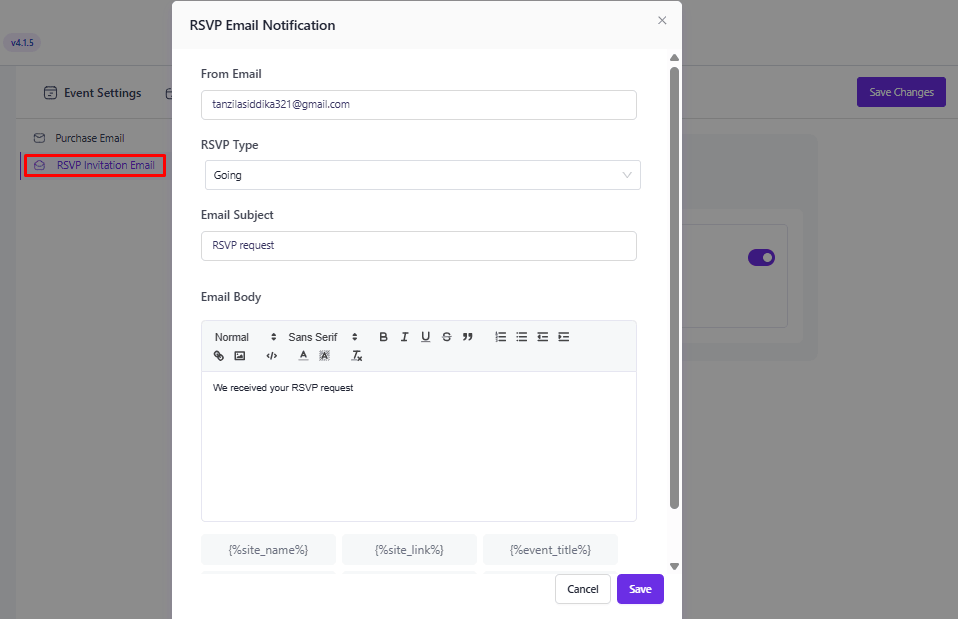Insert a blockquote using the quote icon
Image resolution: width=958 pixels, height=619 pixels.
pyautogui.click(x=467, y=337)
